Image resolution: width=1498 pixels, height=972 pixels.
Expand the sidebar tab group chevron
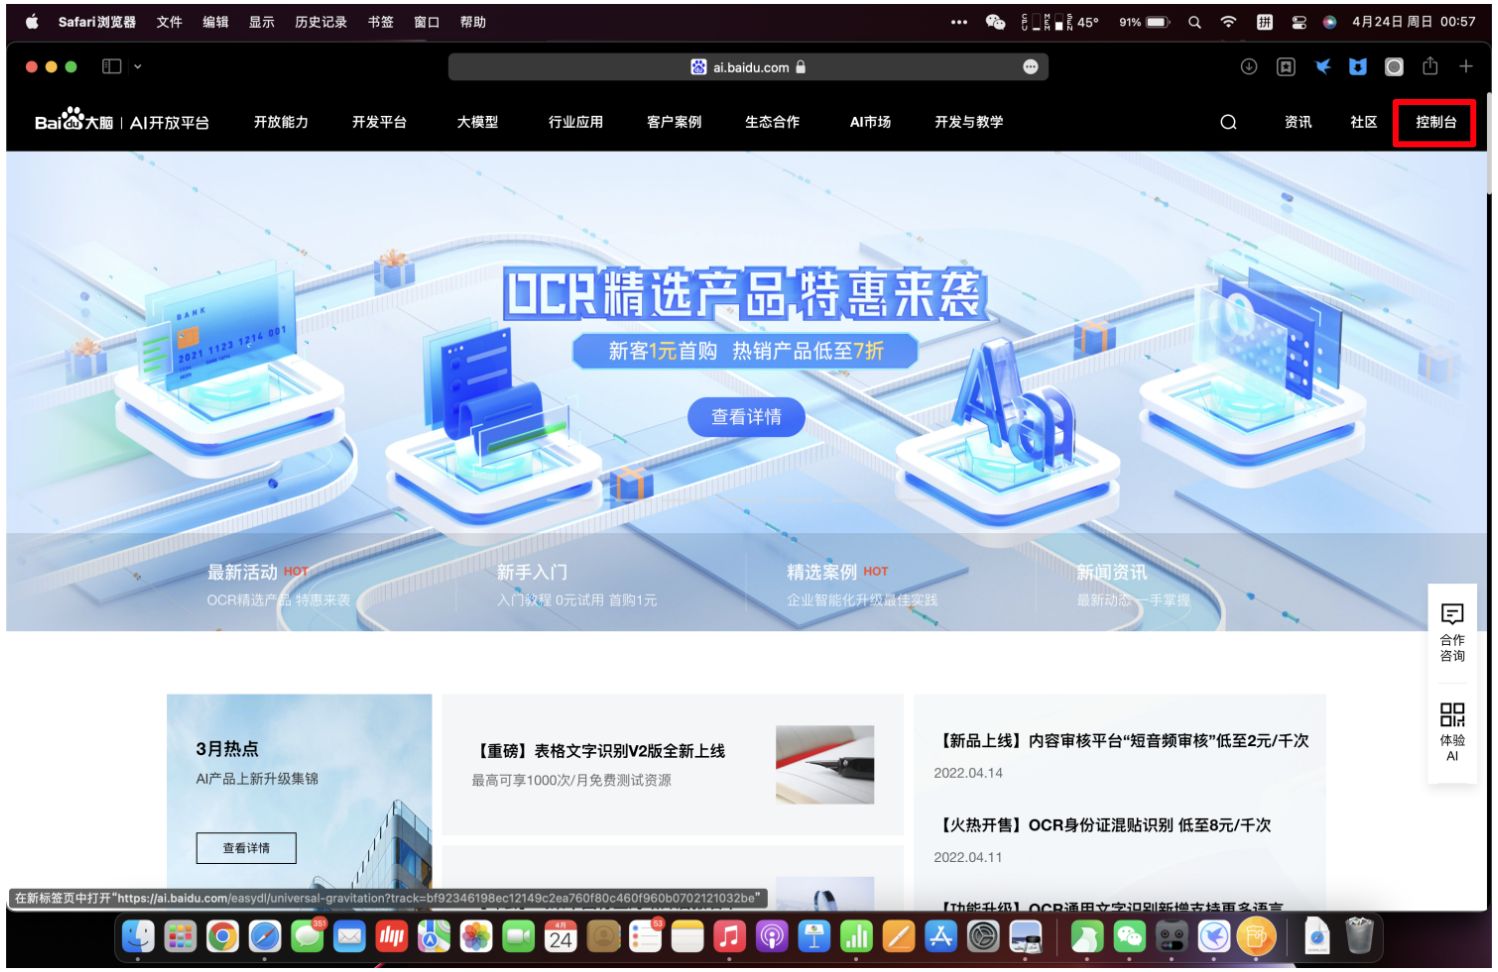(x=138, y=67)
